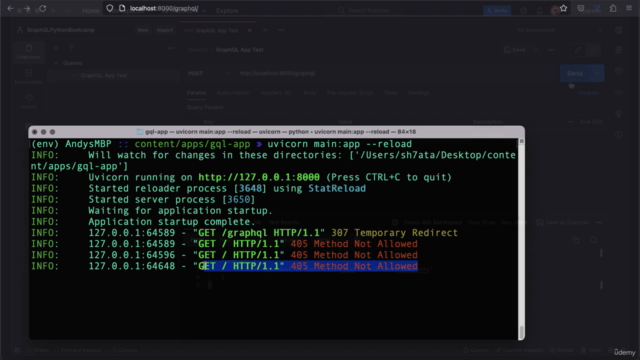Select the Authorization tab
The height and width of the screenshot is (360, 640).
tap(233, 93)
